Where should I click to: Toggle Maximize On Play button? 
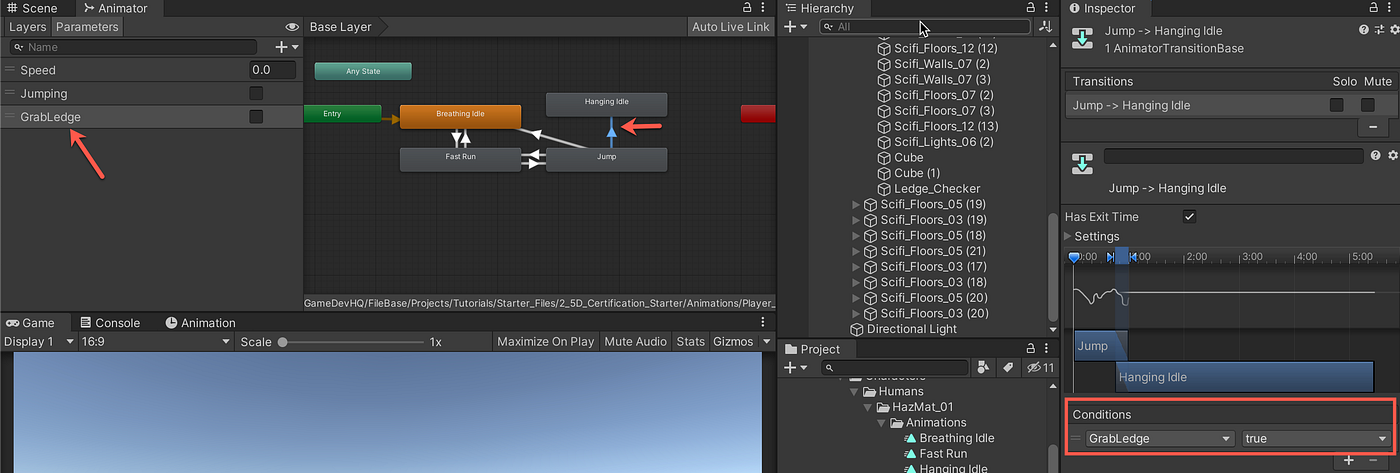546,341
